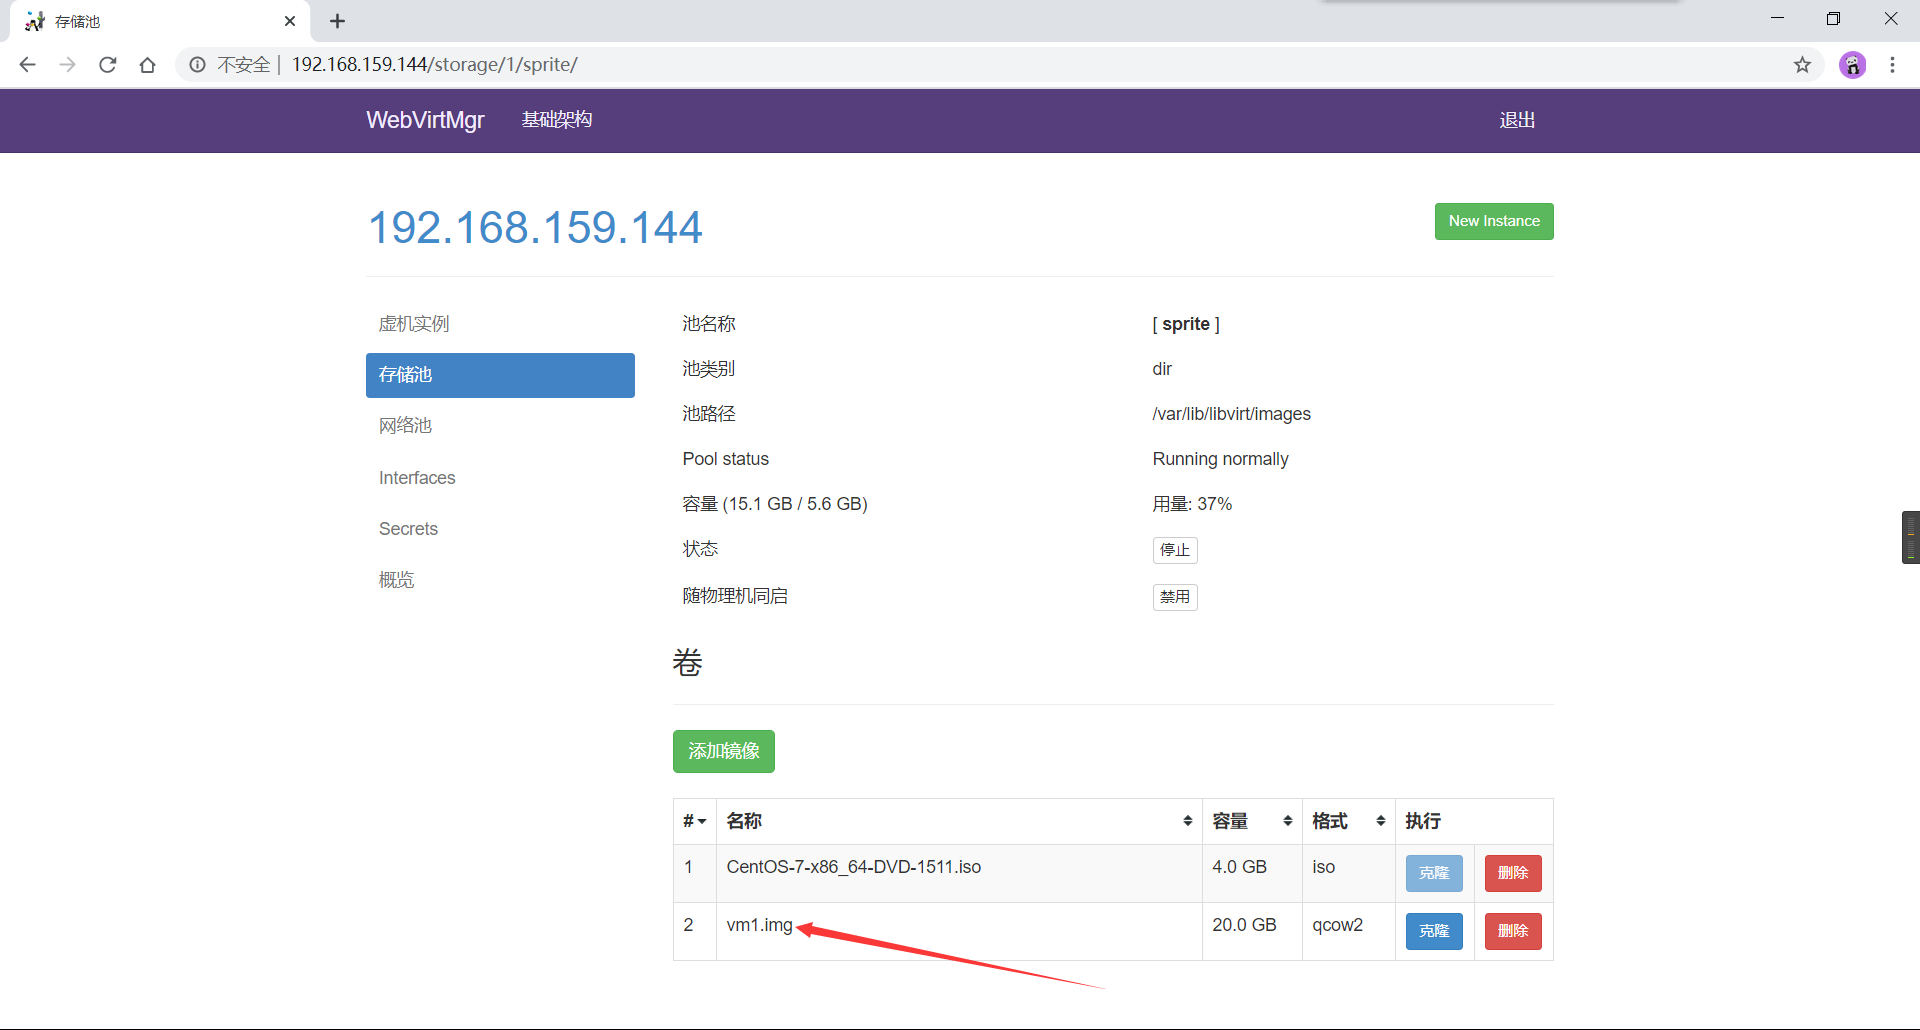Reload the current page
The width and height of the screenshot is (1920, 1030).
pos(108,65)
